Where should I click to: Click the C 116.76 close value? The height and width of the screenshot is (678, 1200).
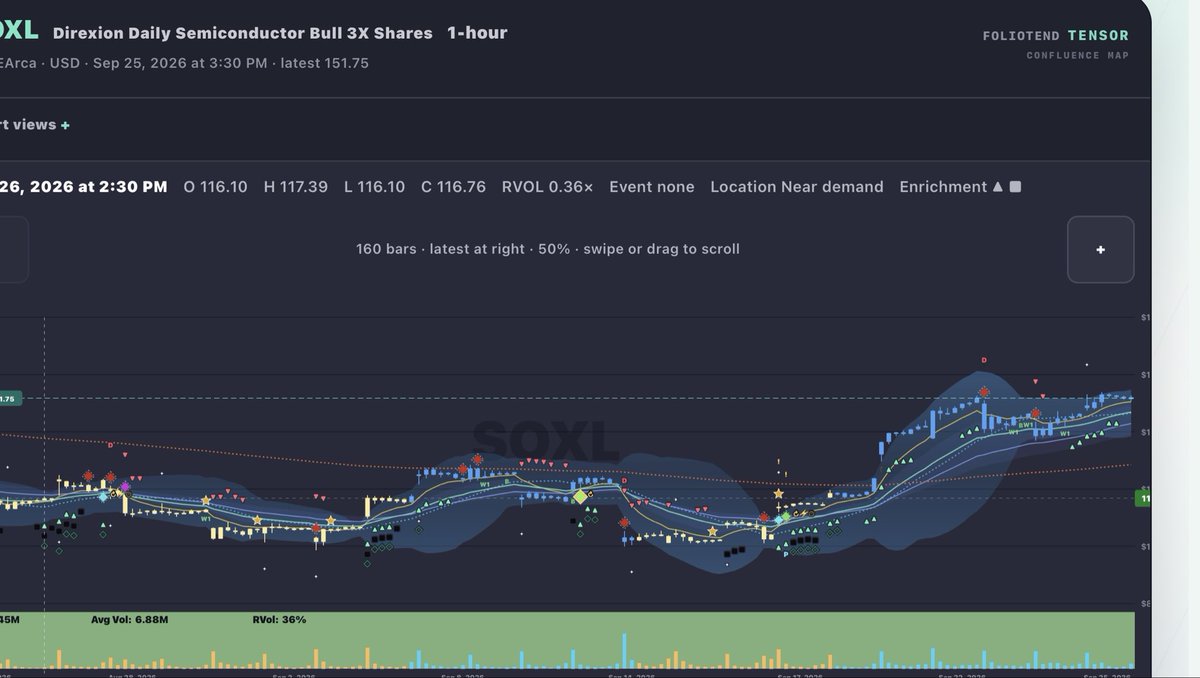tap(454, 187)
